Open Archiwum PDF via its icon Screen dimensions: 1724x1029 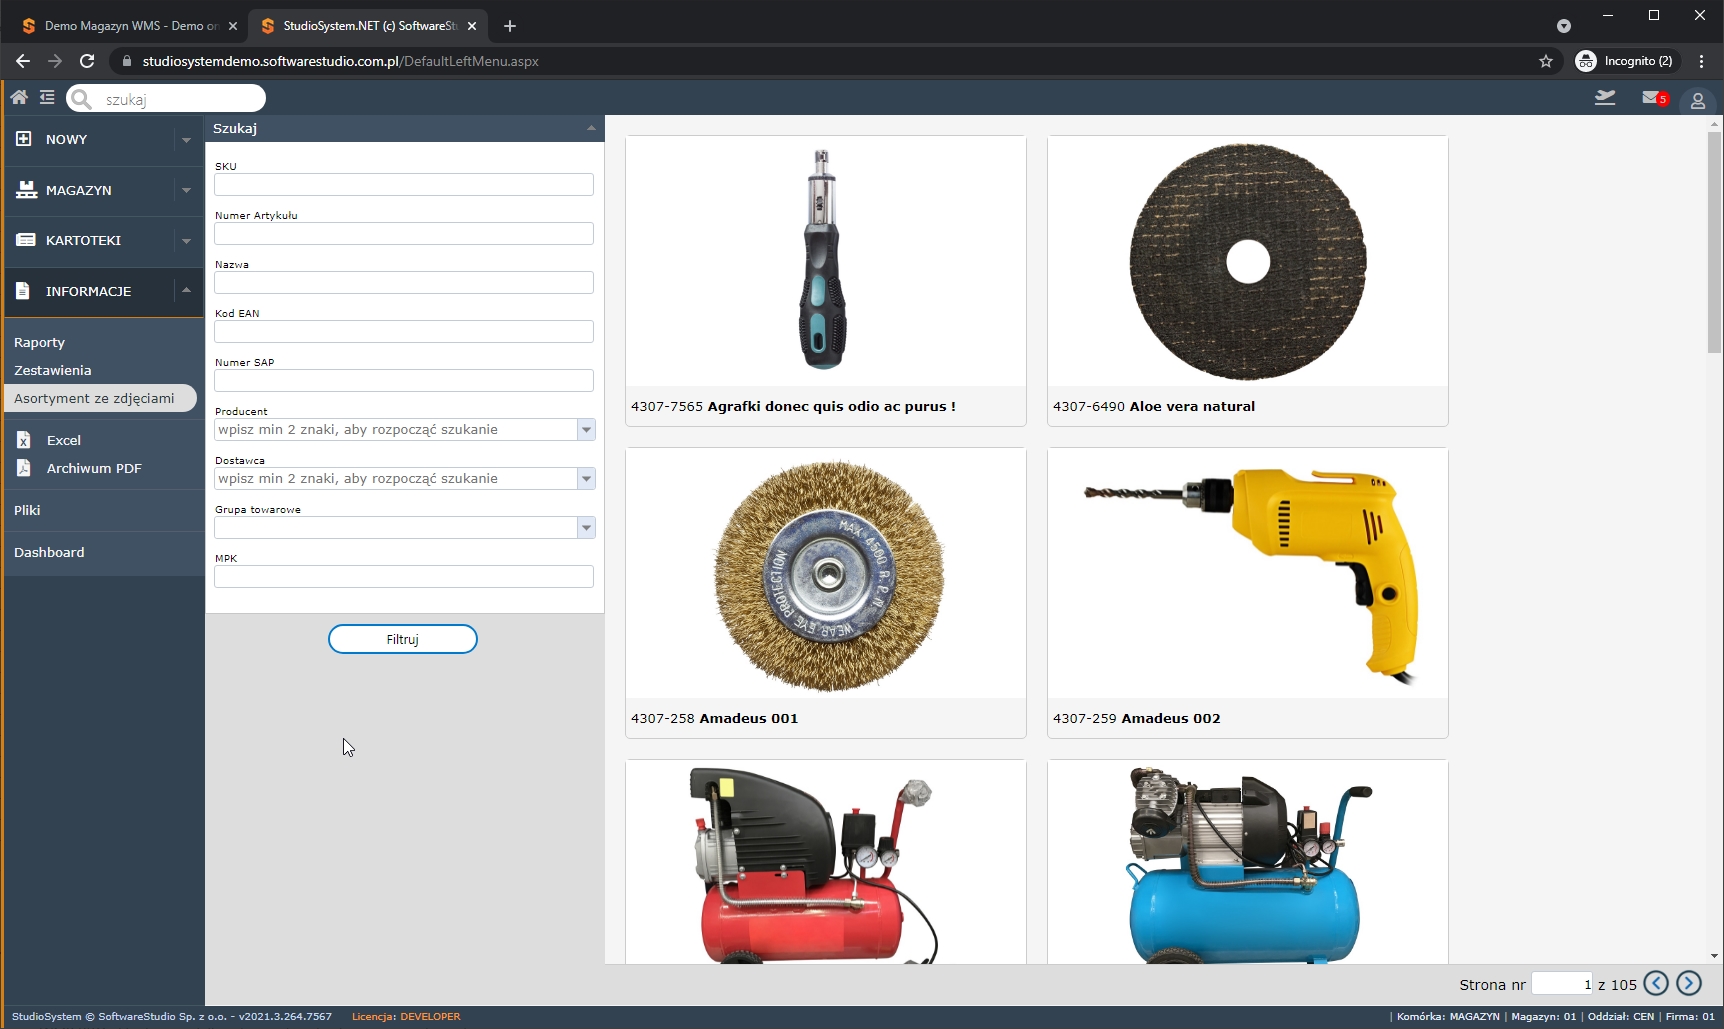(23, 468)
